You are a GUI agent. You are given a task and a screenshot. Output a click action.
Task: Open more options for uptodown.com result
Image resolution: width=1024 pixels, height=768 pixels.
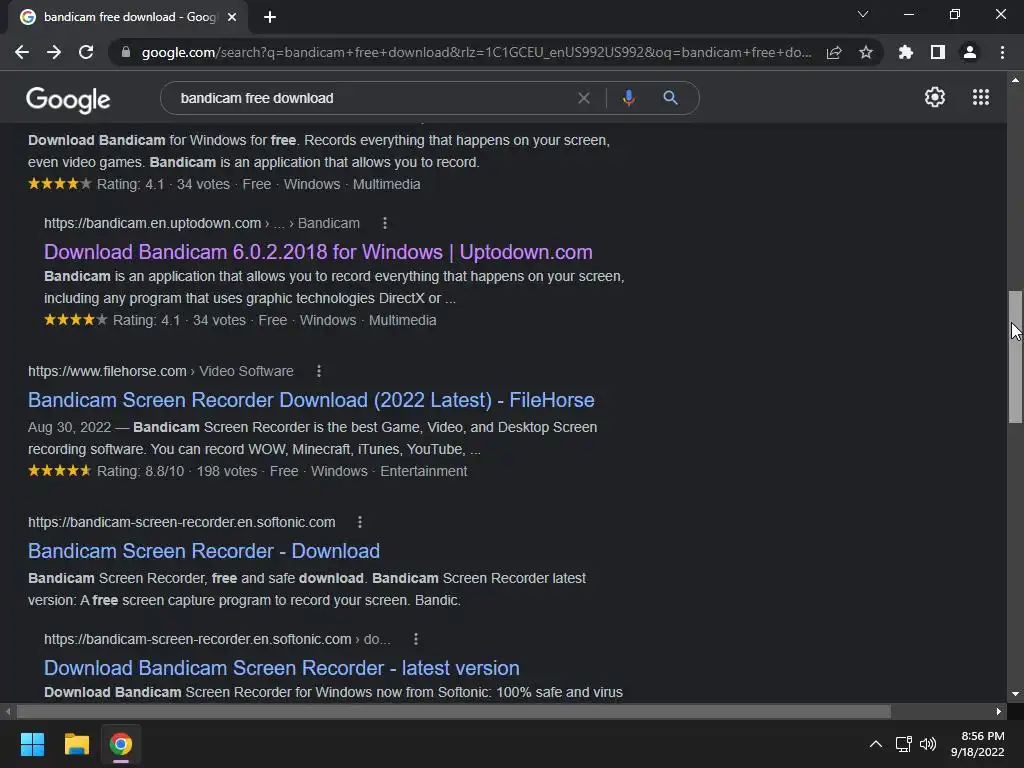(x=385, y=223)
